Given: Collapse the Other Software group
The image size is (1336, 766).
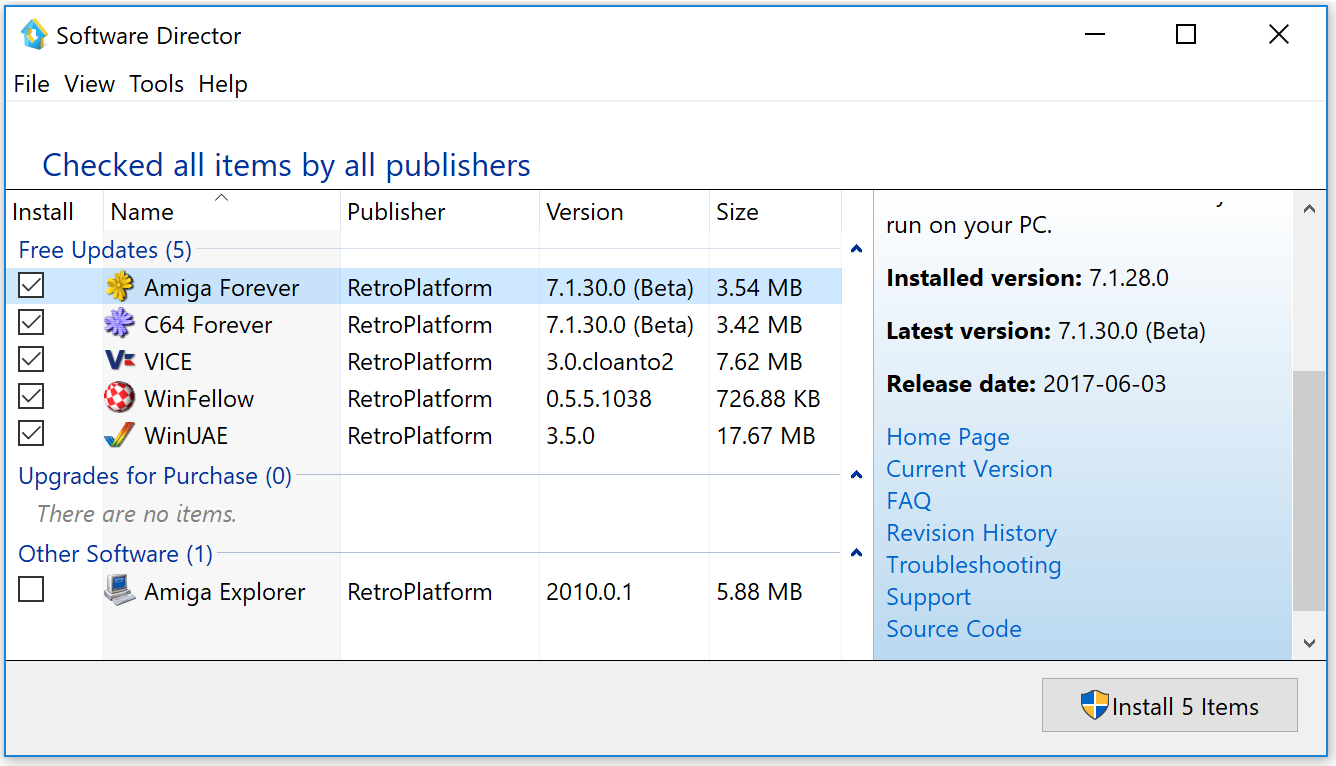Looking at the screenshot, I should click(x=856, y=553).
